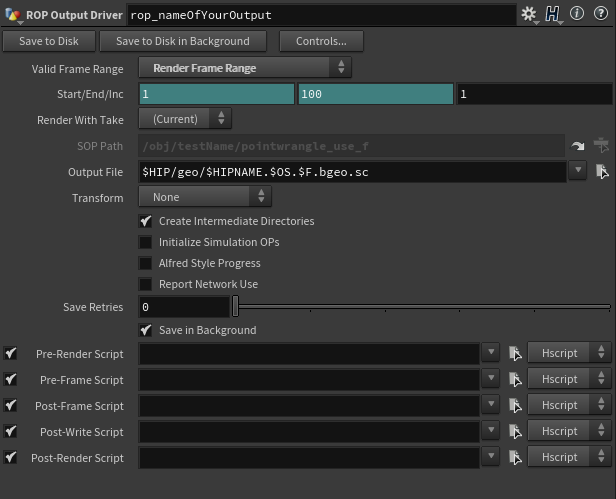Click the SOP Path node chooser icon
The width and height of the screenshot is (616, 499).
coord(601,145)
